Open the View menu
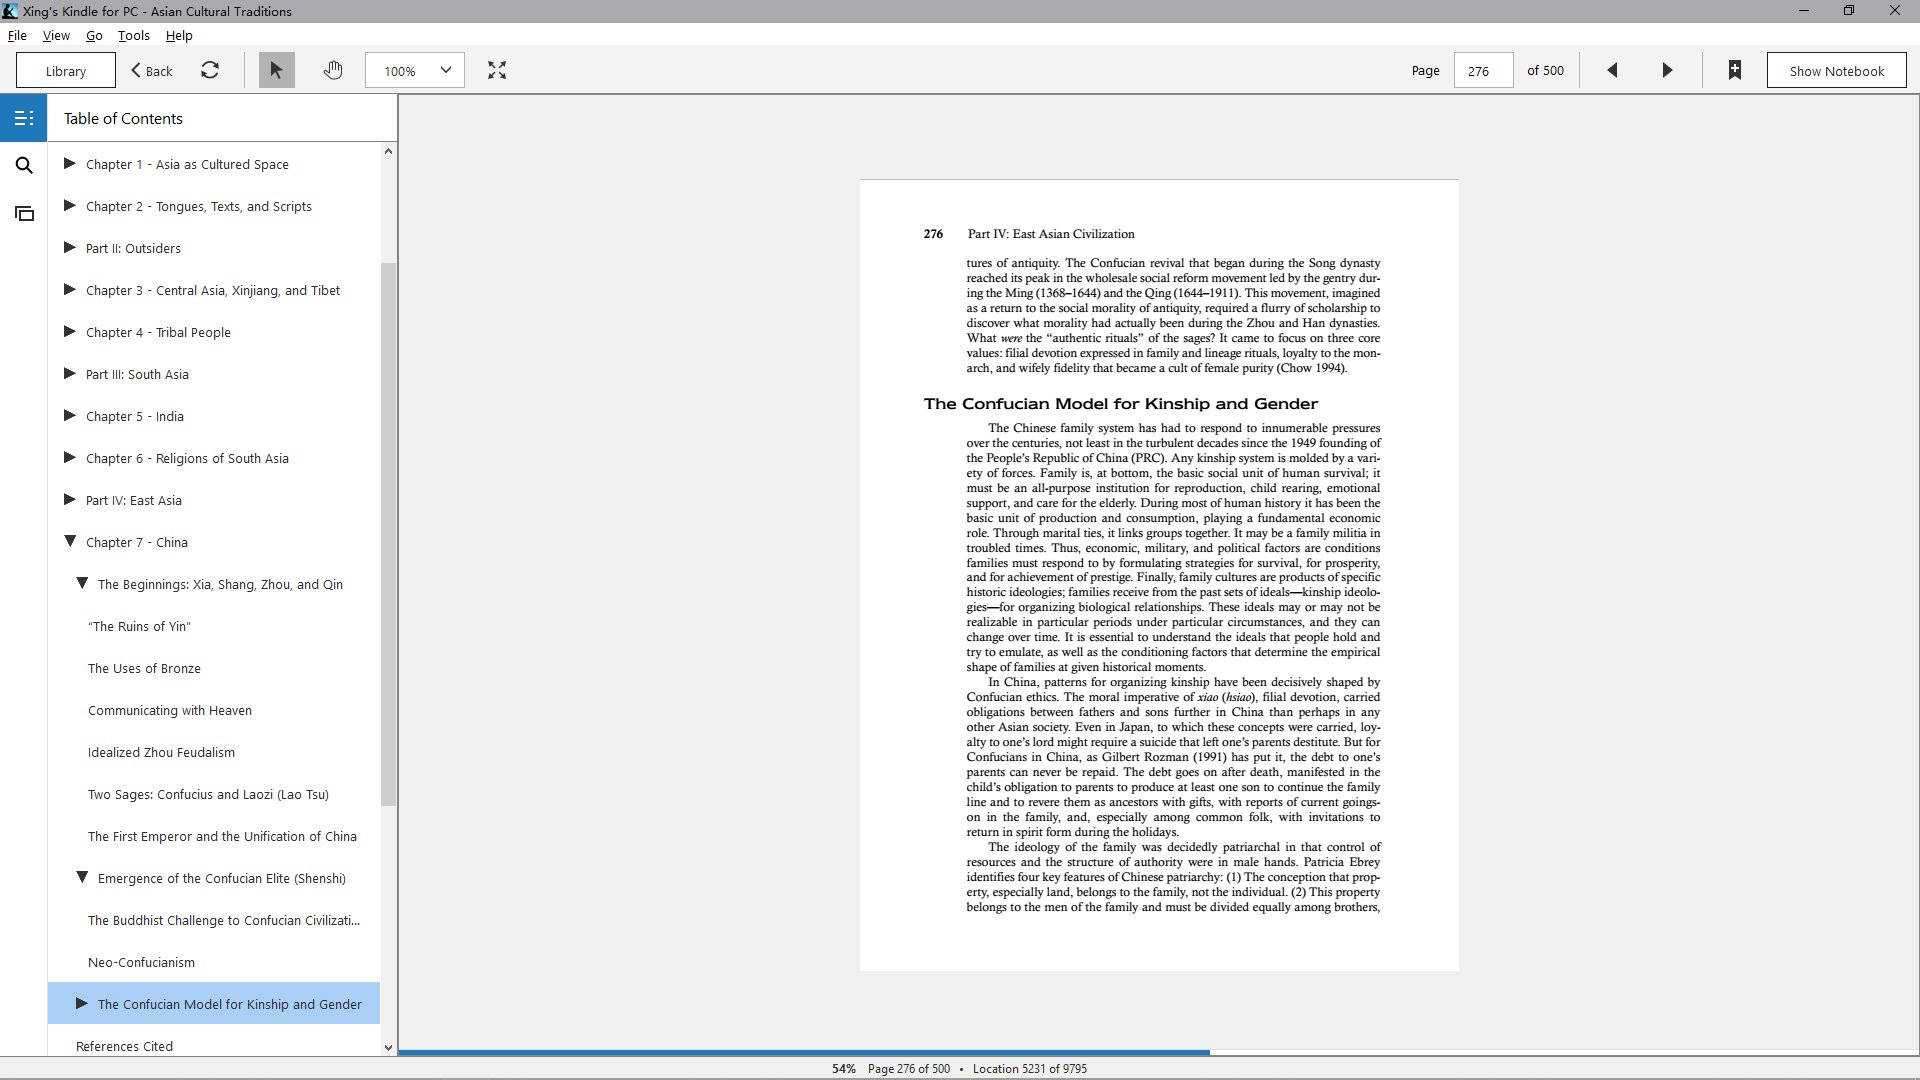Viewport: 1920px width, 1080px height. click(x=56, y=35)
